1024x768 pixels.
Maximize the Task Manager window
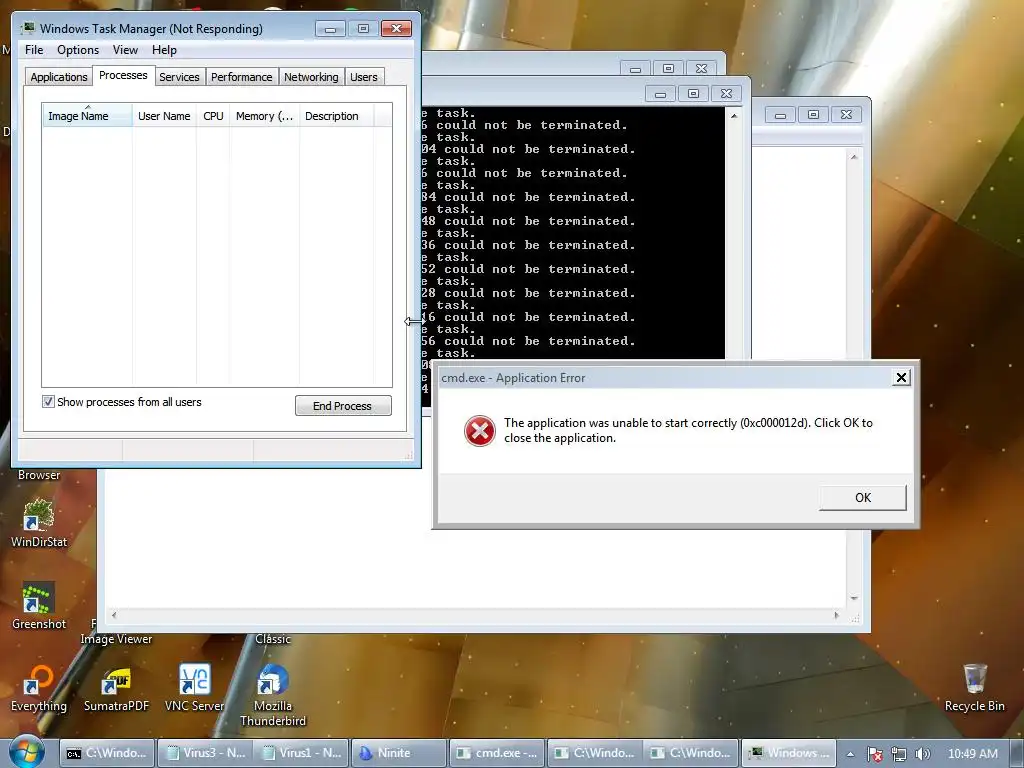click(363, 29)
